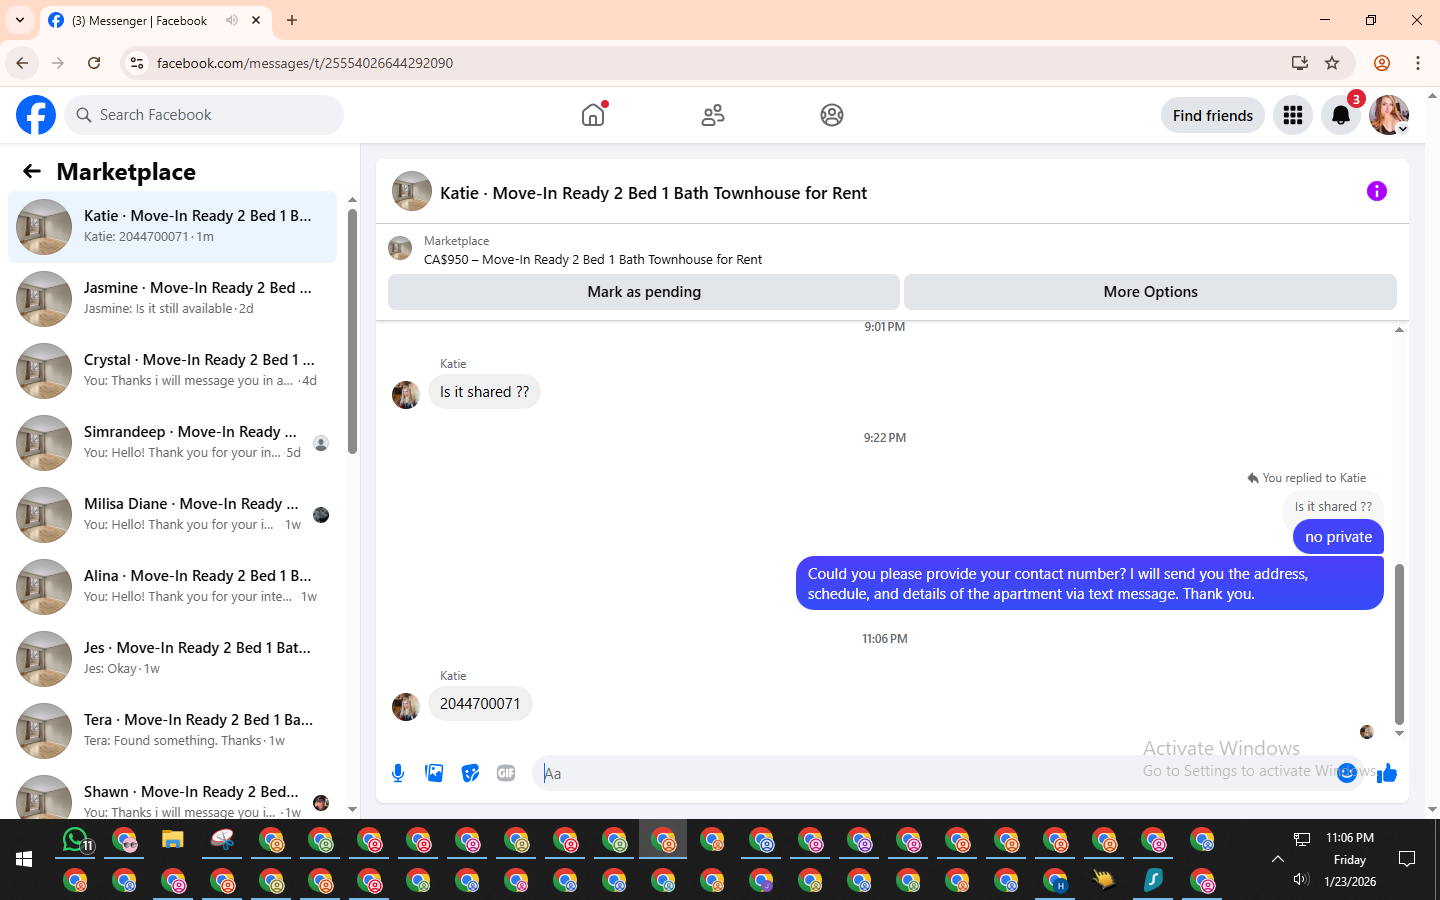
Task: Open Chrome profile icon
Action: (1382, 63)
